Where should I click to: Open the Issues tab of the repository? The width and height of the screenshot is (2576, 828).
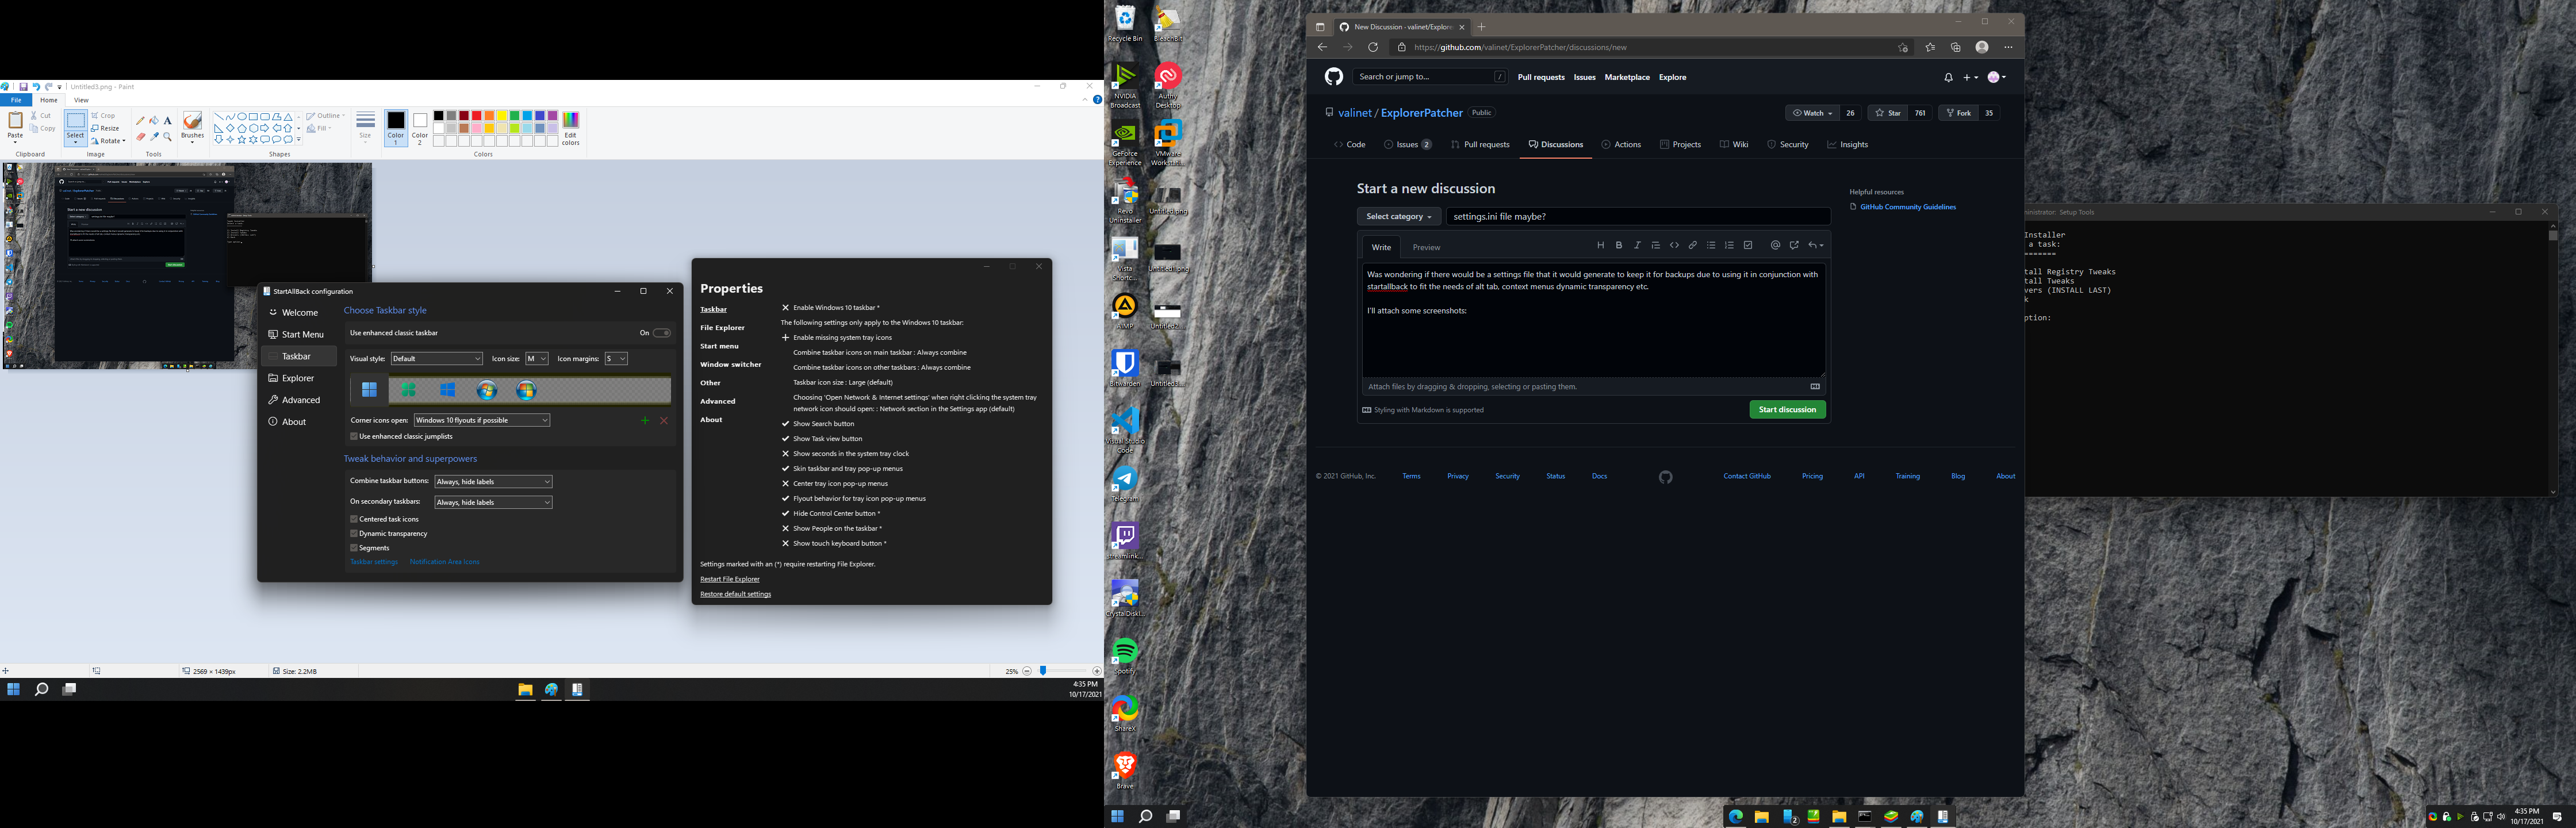1407,145
